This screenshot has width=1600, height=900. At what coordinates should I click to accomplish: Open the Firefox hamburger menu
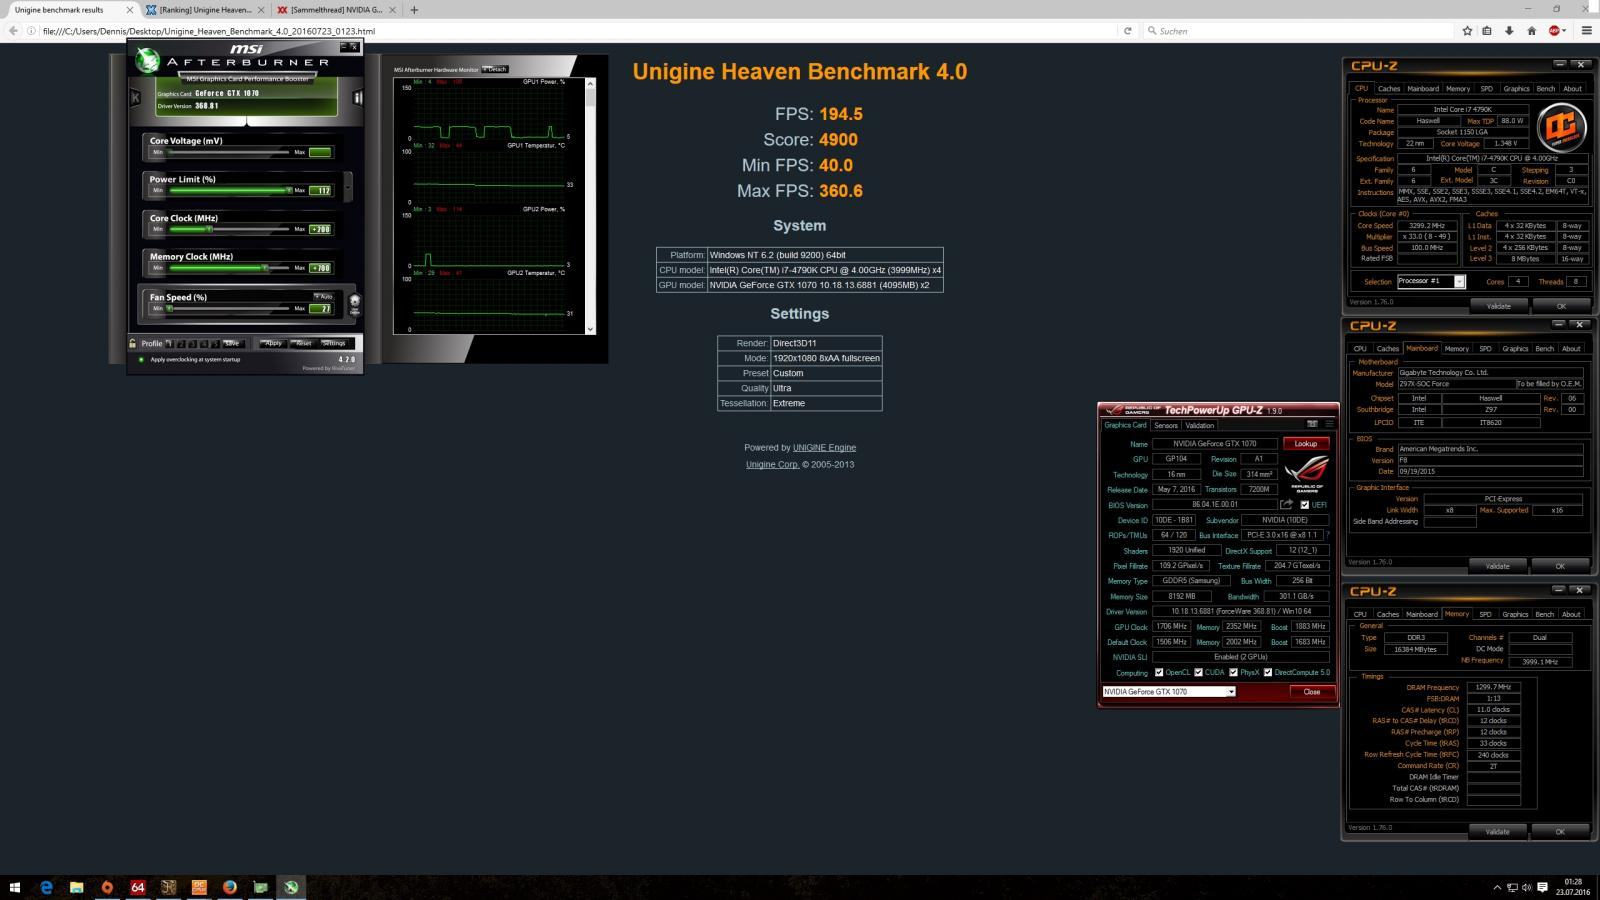click(x=1586, y=31)
